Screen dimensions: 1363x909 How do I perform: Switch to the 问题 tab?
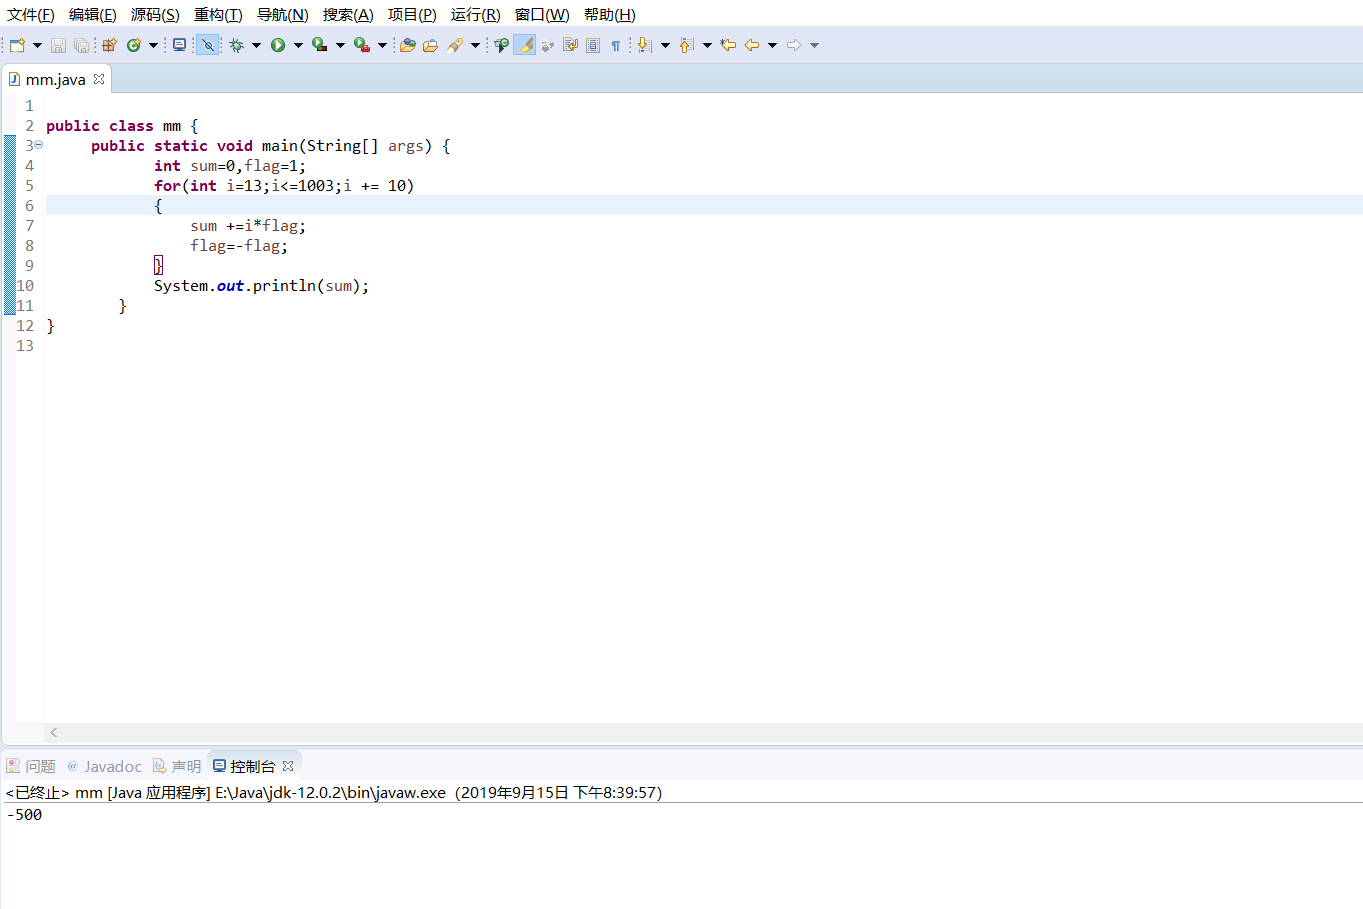pos(31,766)
